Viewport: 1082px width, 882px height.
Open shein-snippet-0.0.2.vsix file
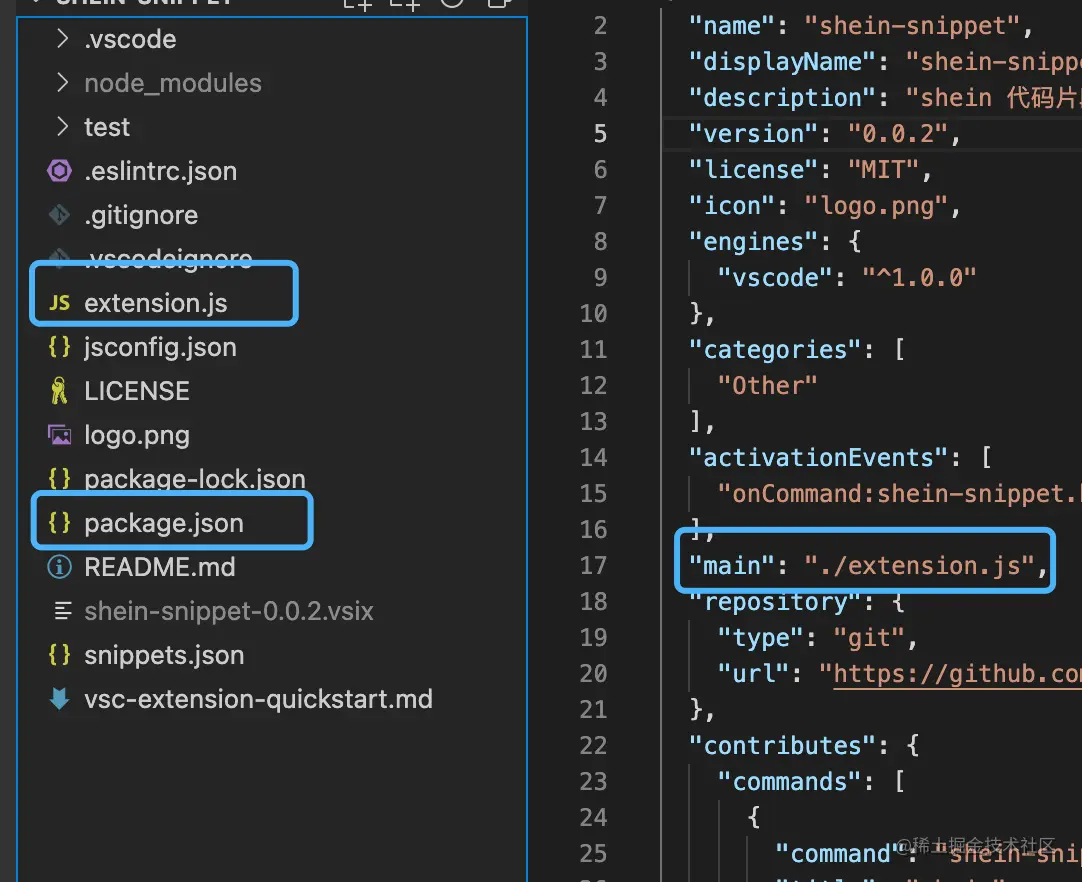pyautogui.click(x=228, y=611)
